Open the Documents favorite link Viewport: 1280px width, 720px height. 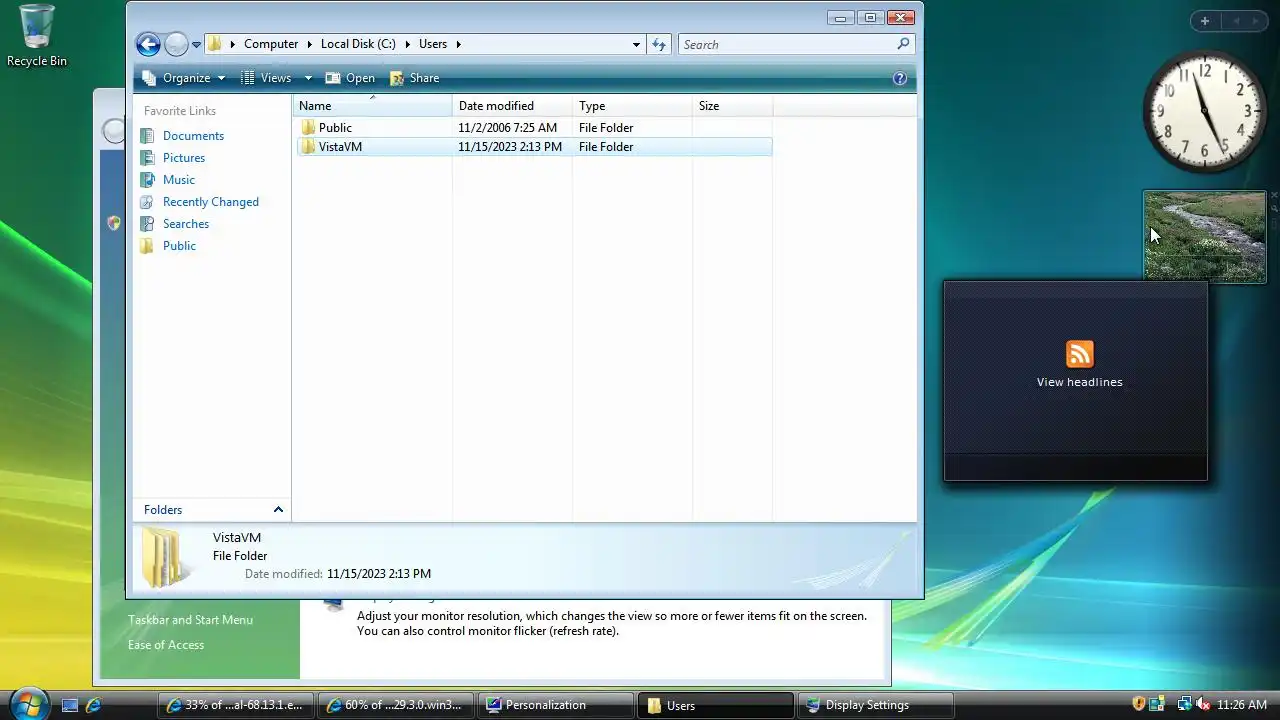pos(193,136)
